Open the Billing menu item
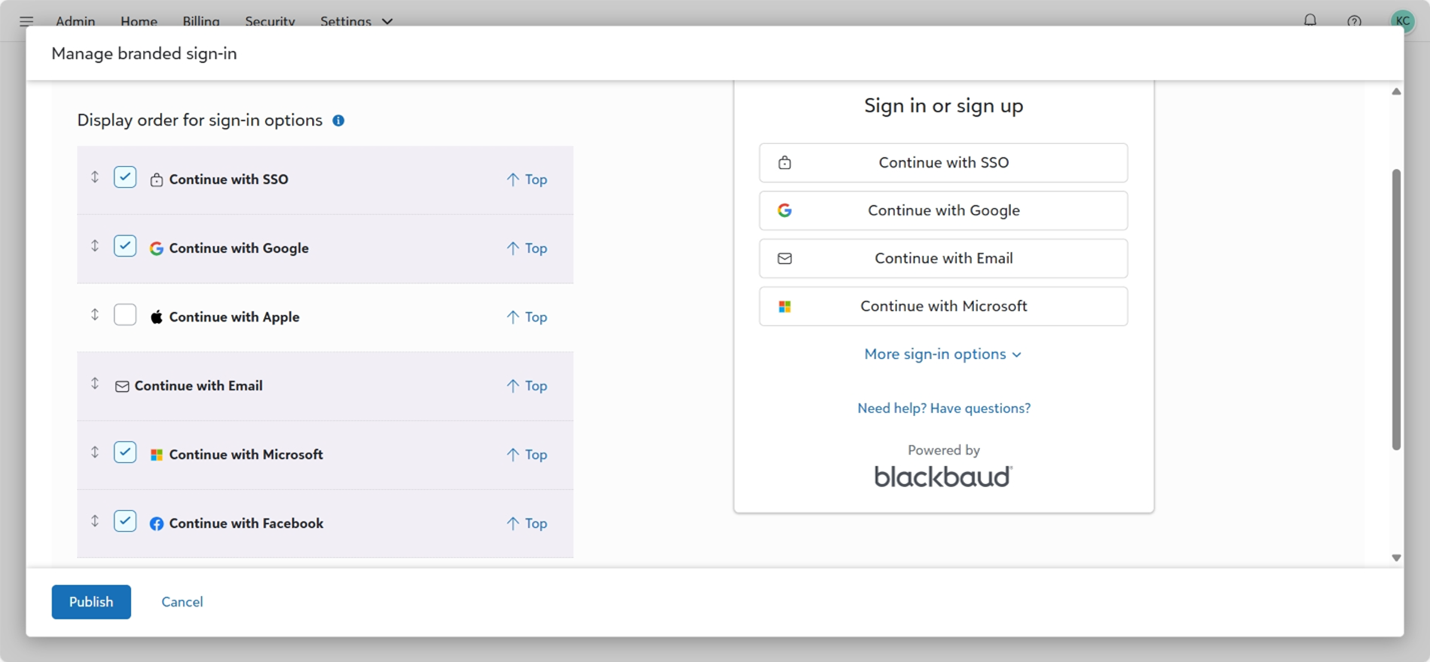This screenshot has height=662, width=1430. click(201, 21)
